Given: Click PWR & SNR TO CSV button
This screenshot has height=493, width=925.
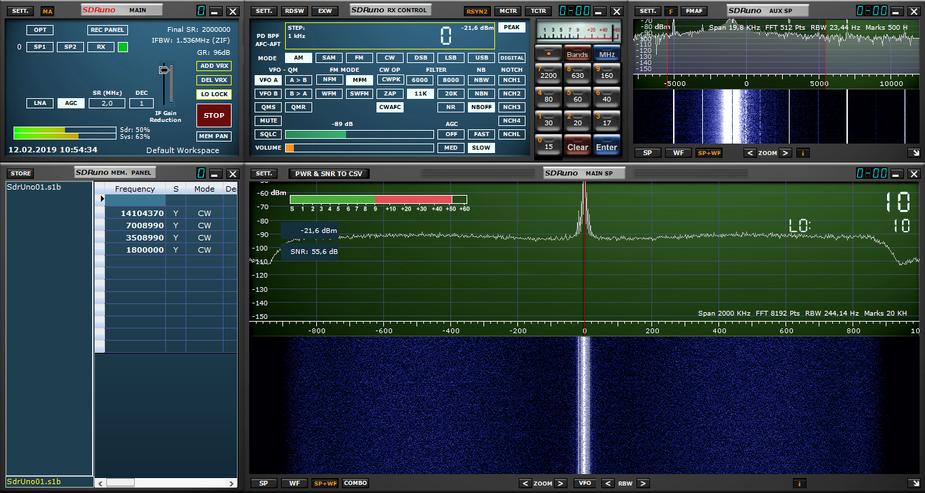Looking at the screenshot, I should coord(329,173).
